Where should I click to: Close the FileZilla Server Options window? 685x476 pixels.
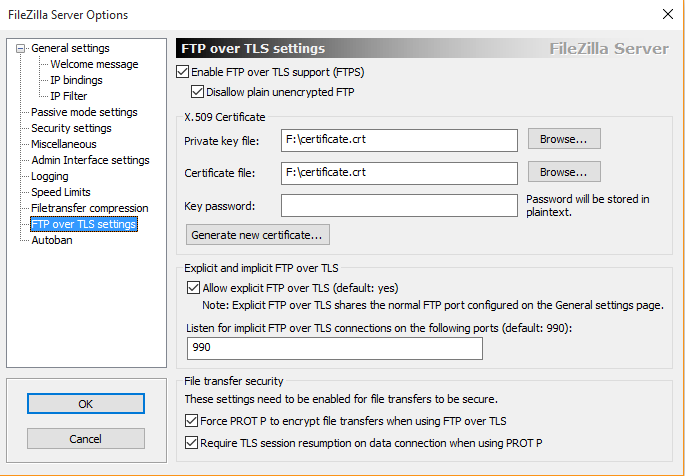pos(667,14)
